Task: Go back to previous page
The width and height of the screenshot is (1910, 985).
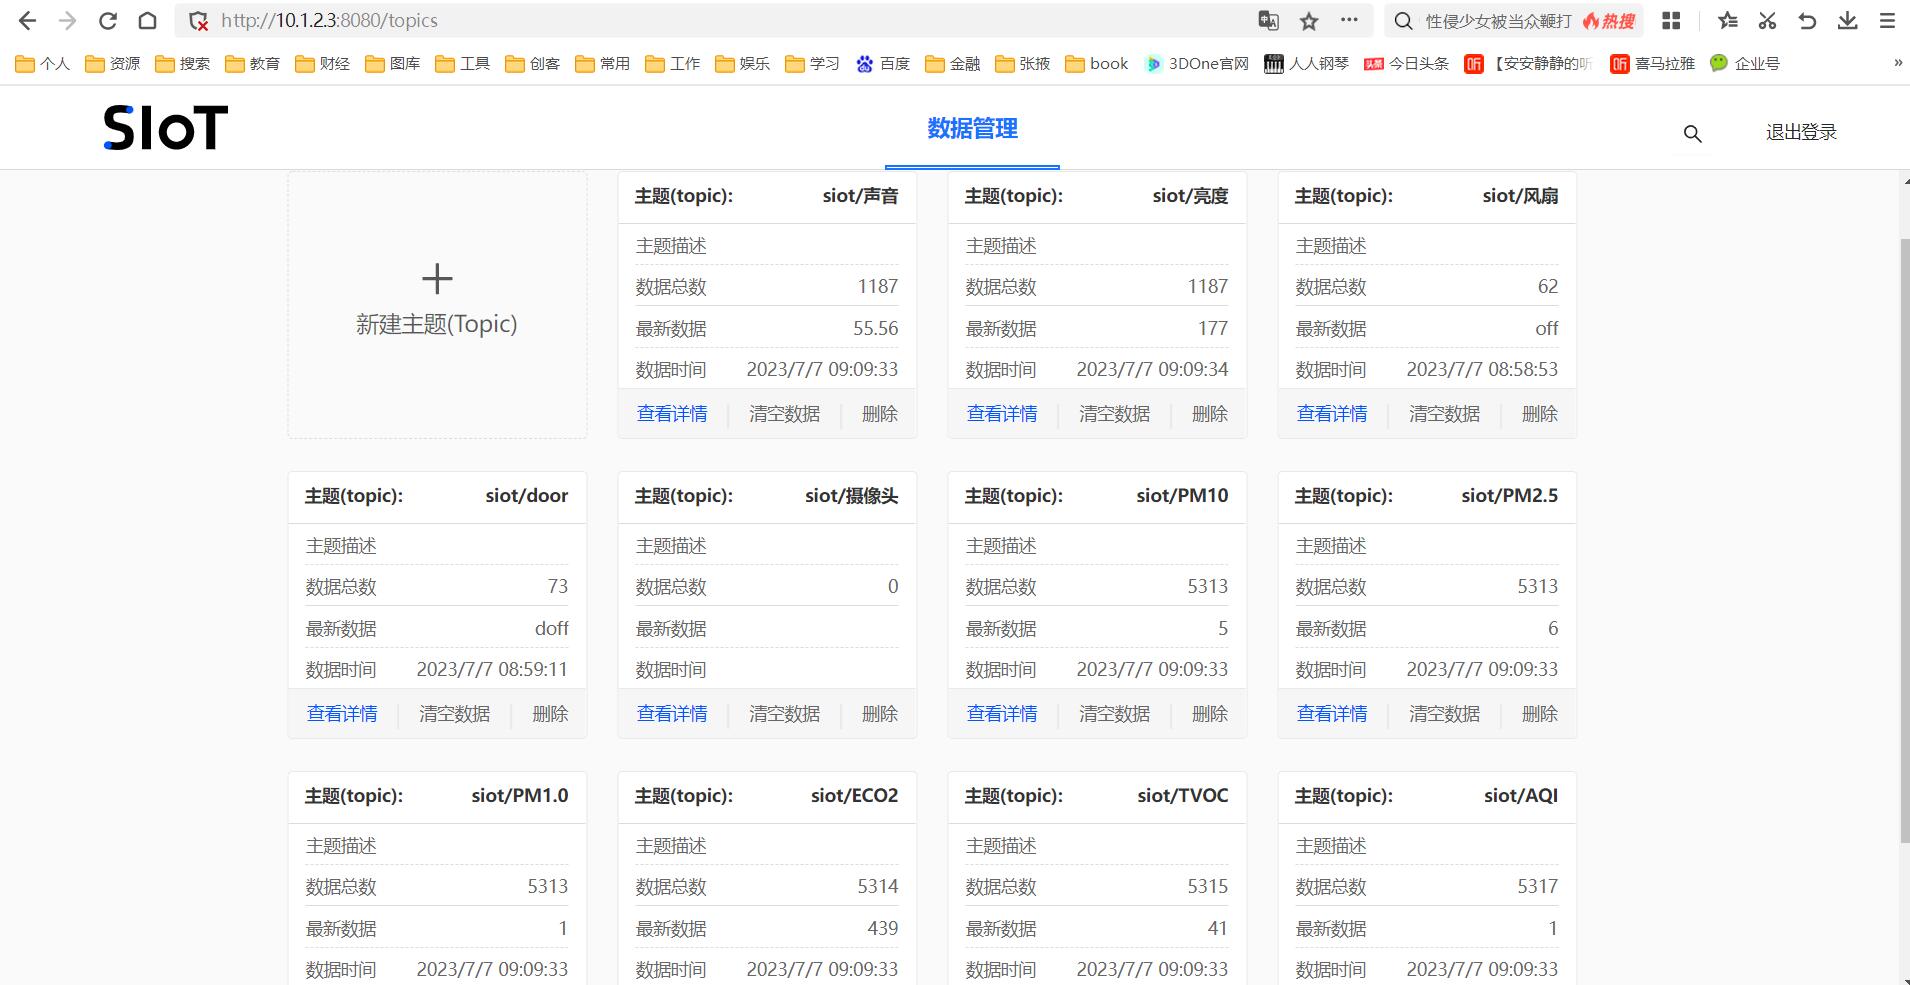Action: click(x=27, y=21)
